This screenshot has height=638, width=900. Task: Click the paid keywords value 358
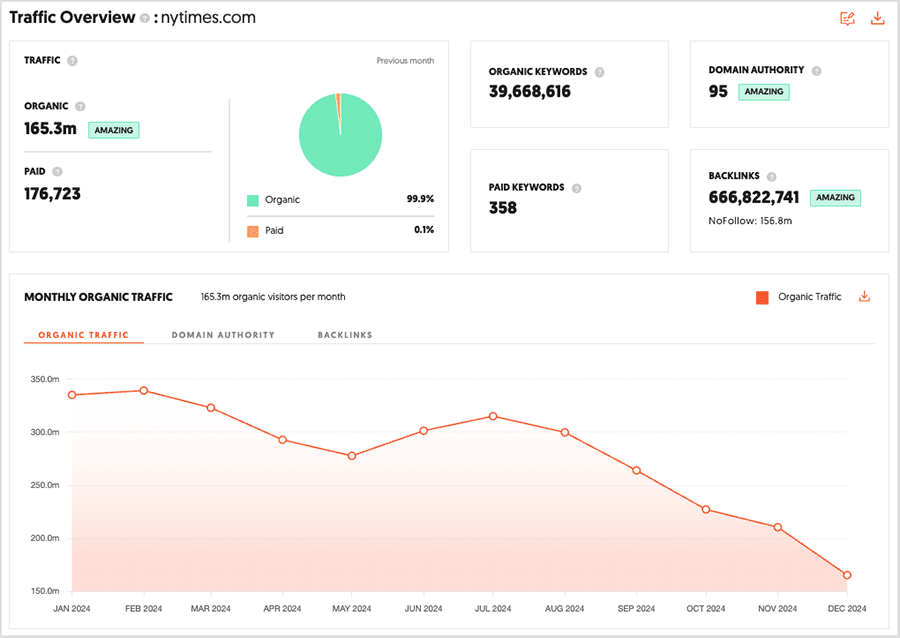point(503,208)
